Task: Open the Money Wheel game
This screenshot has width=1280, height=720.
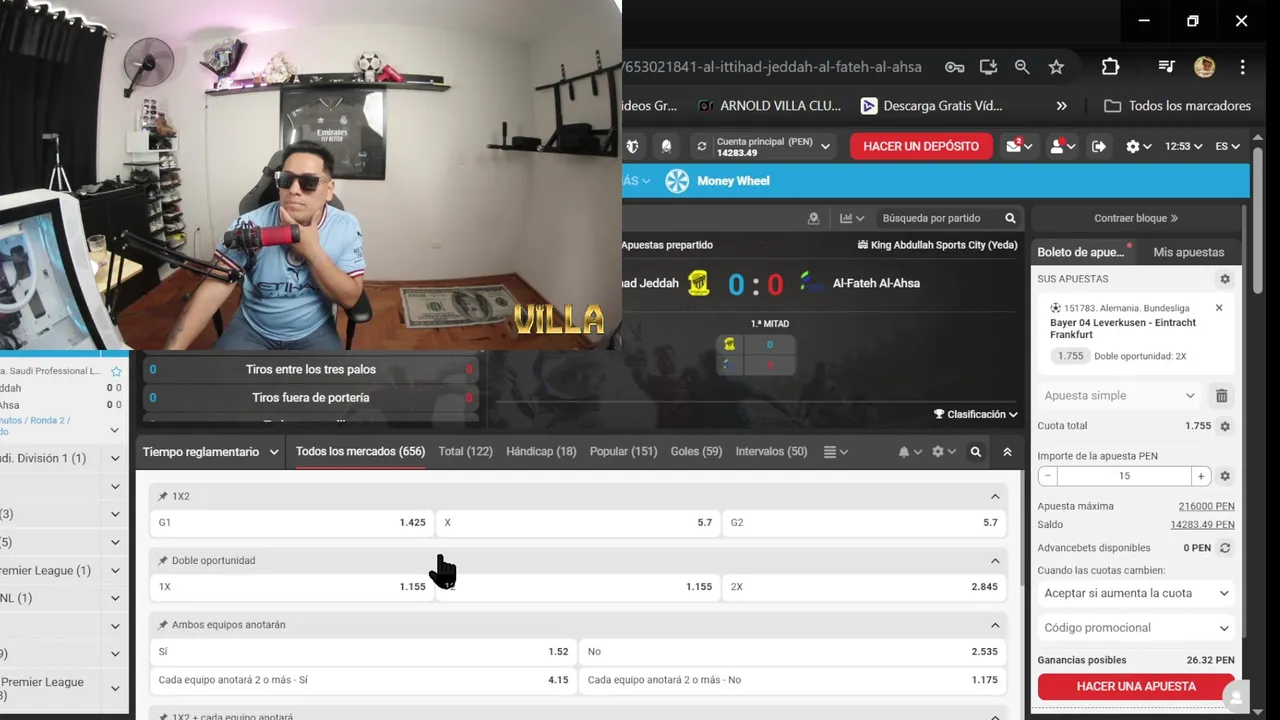Action: pyautogui.click(x=718, y=181)
